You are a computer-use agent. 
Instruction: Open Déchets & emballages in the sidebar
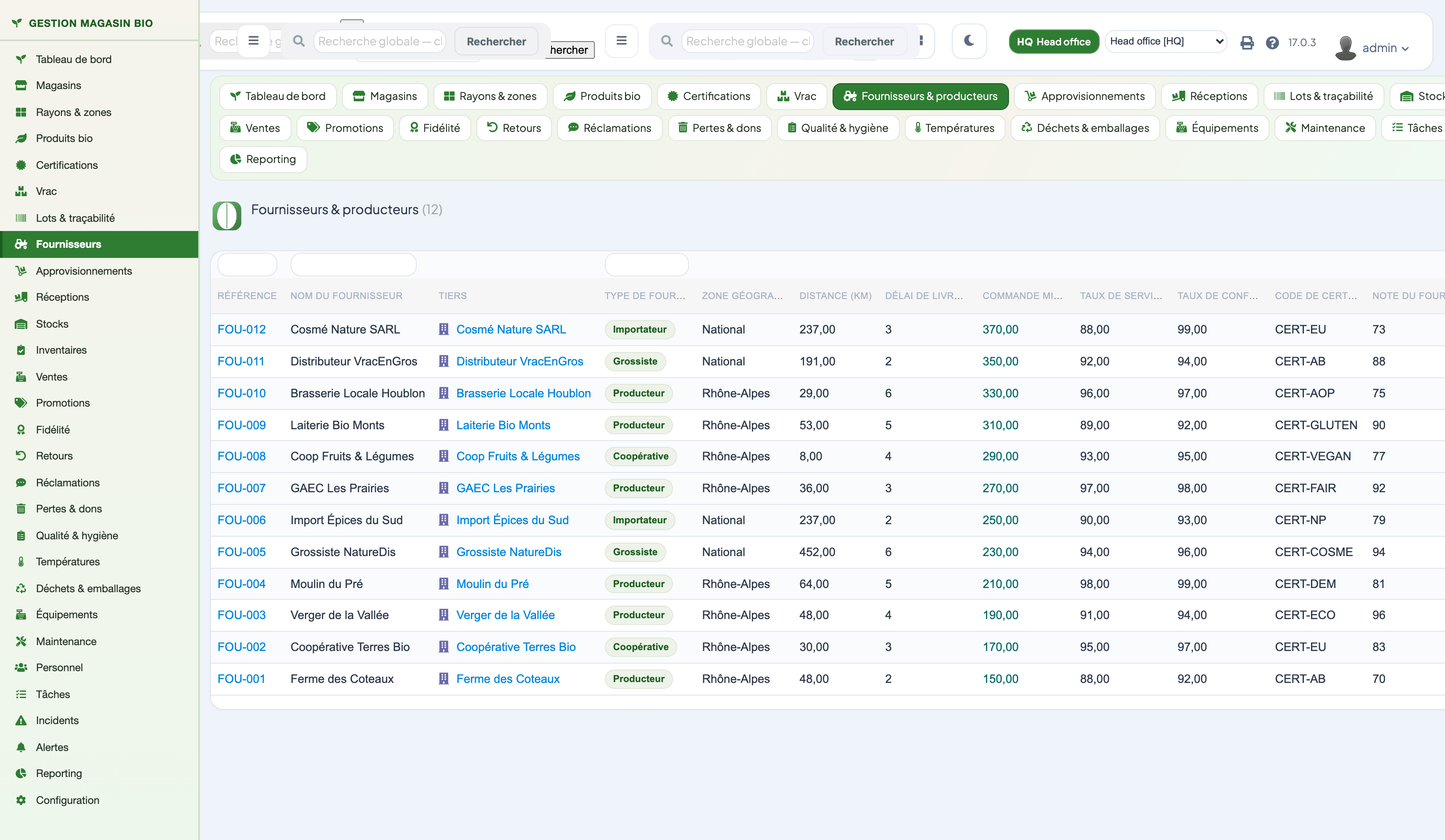pyautogui.click(x=99, y=588)
